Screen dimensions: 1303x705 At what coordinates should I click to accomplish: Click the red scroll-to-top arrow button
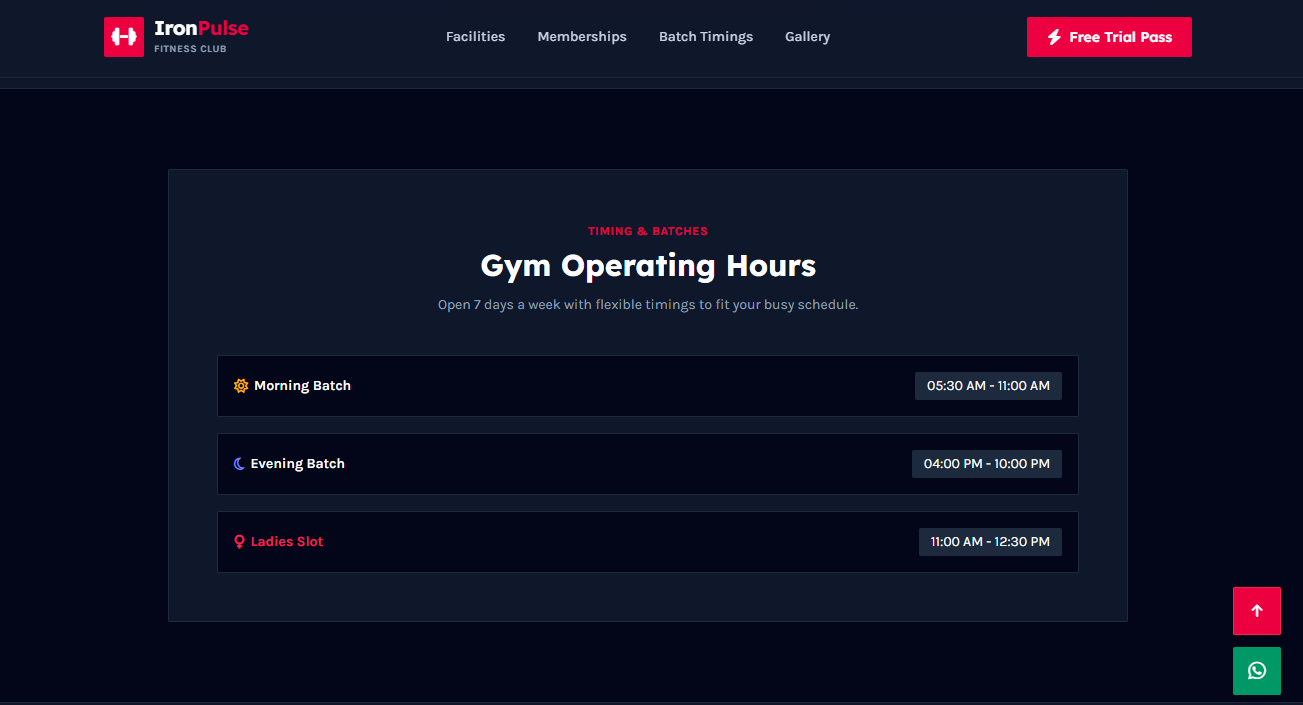pos(1257,611)
